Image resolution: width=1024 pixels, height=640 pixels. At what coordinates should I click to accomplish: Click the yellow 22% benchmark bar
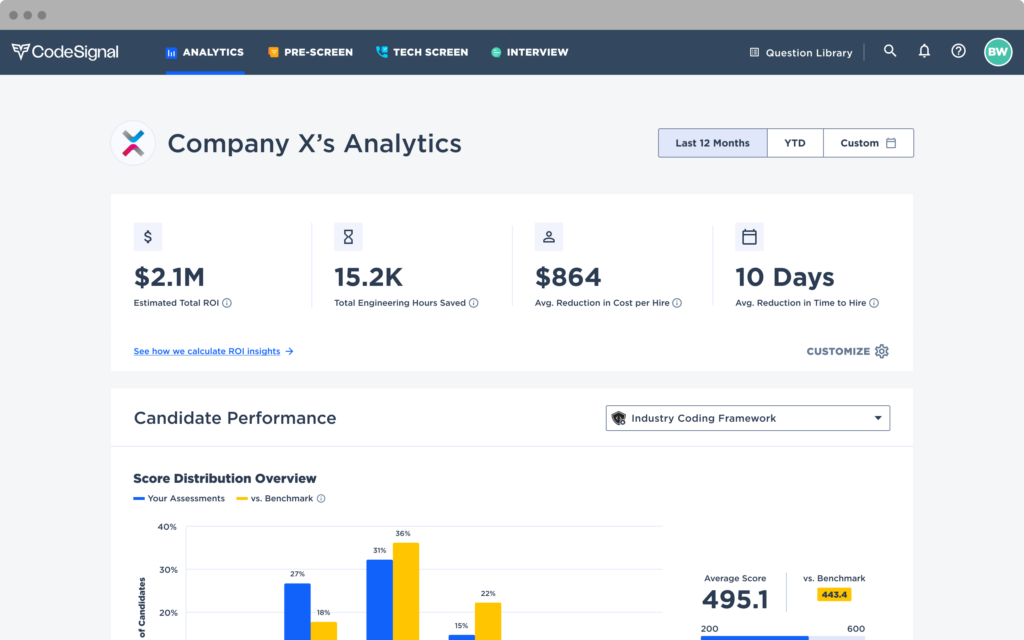(488, 621)
